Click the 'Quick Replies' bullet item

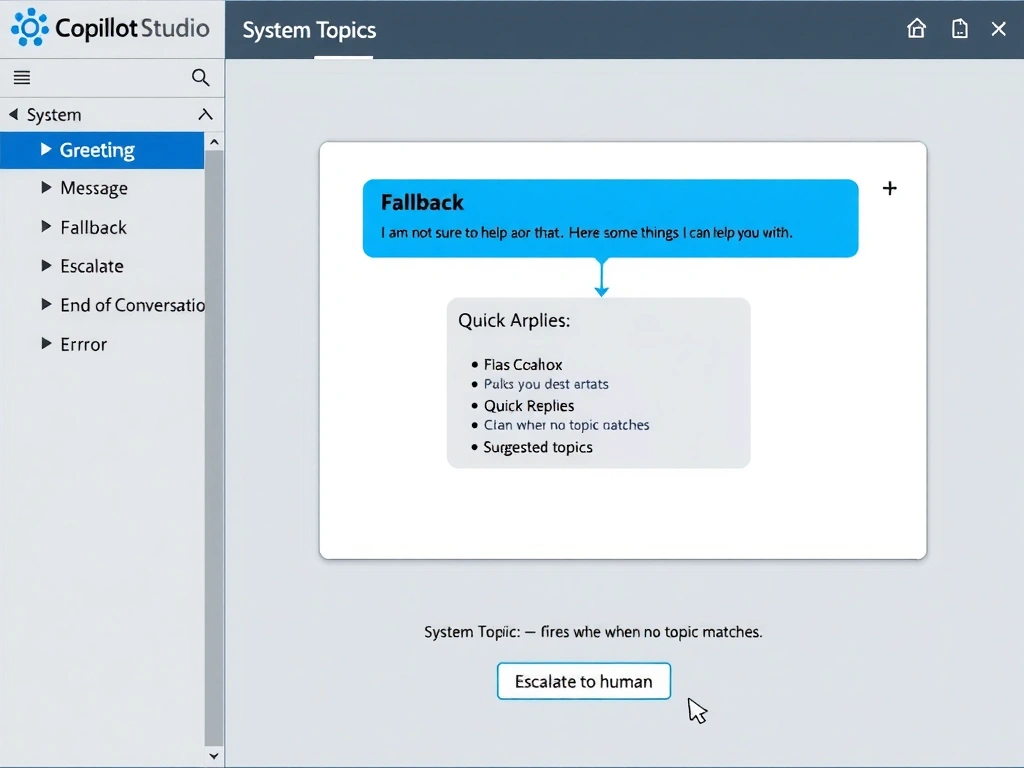click(529, 406)
